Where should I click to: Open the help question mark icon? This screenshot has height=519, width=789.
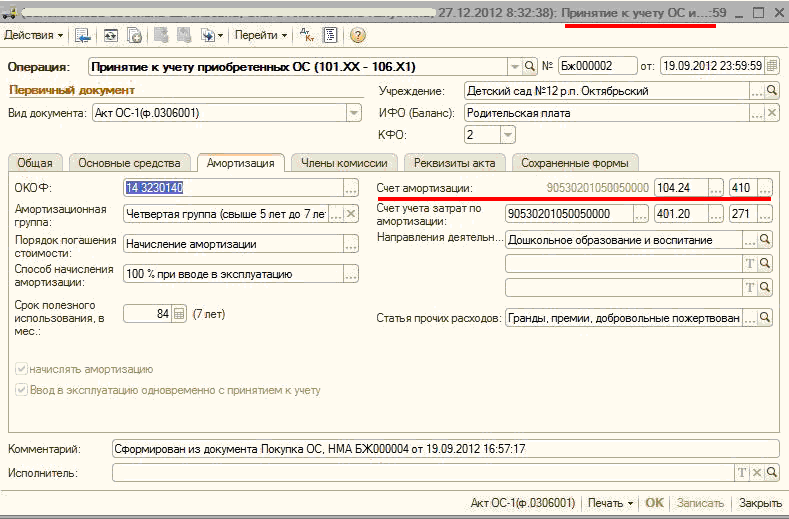357,35
